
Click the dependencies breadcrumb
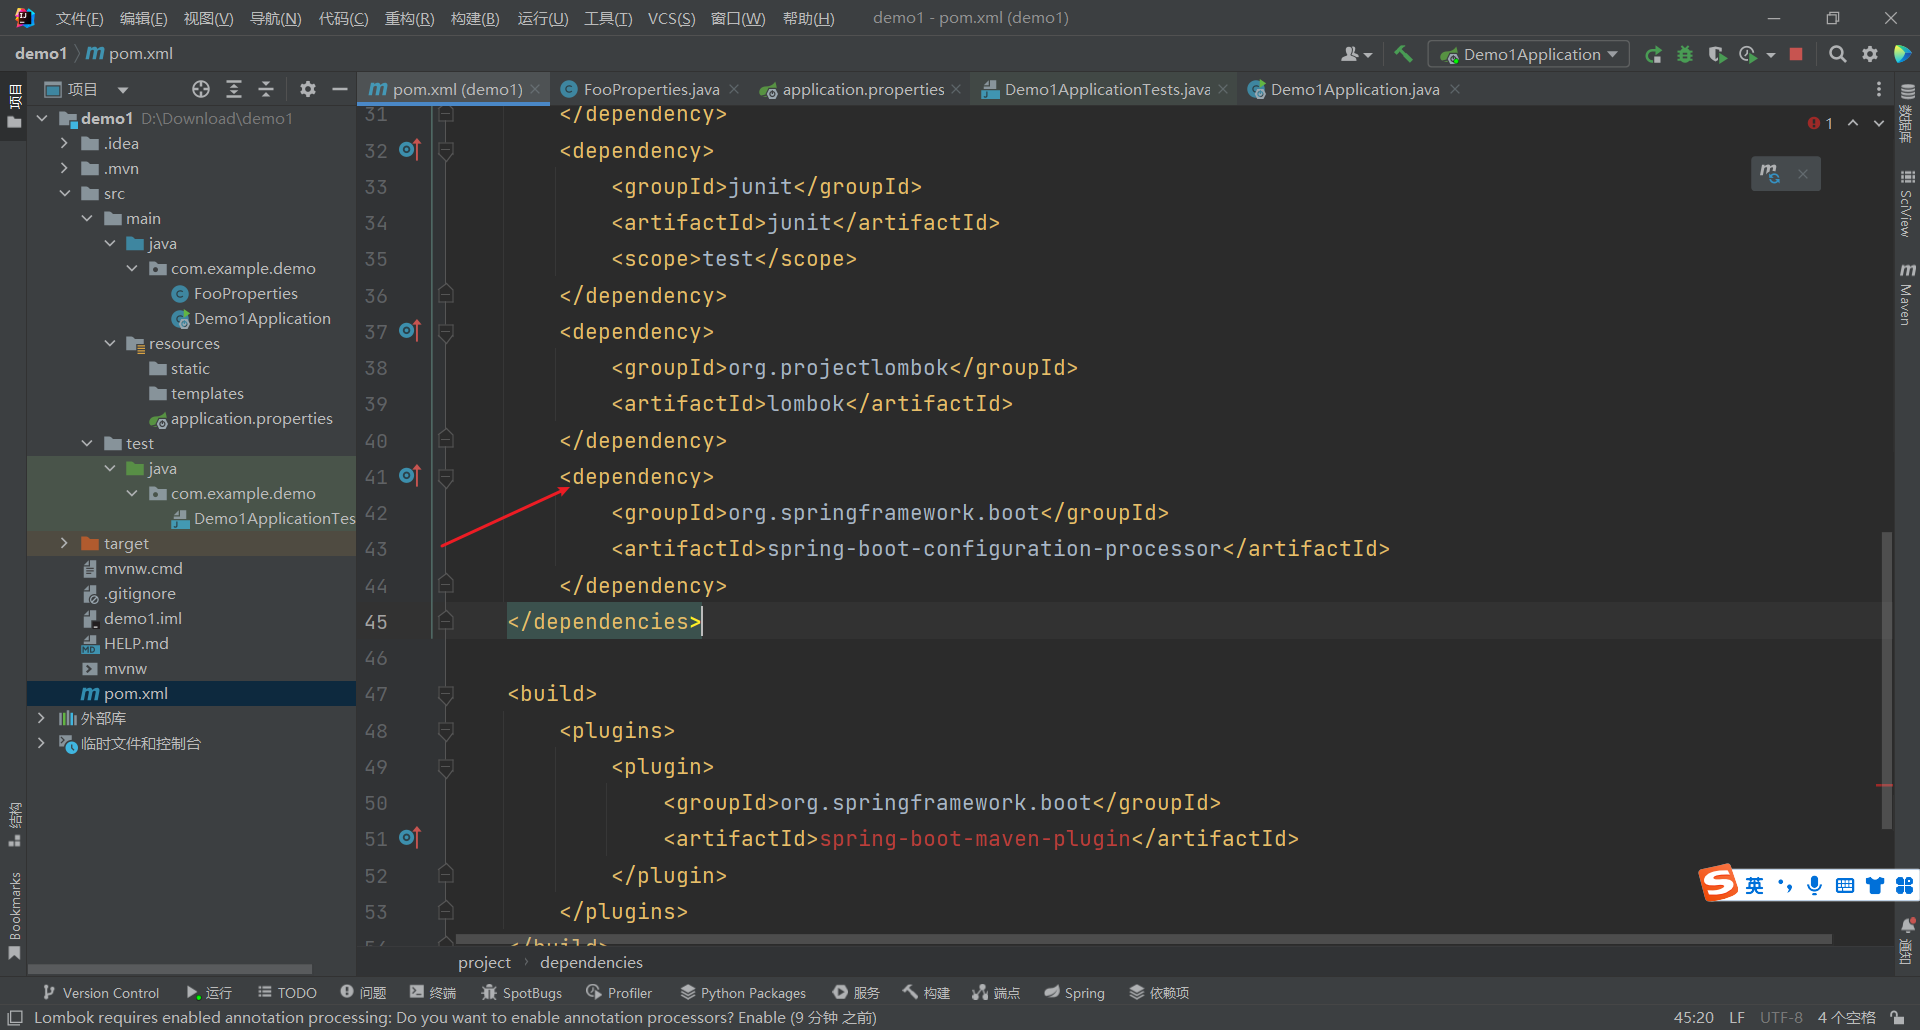point(591,962)
